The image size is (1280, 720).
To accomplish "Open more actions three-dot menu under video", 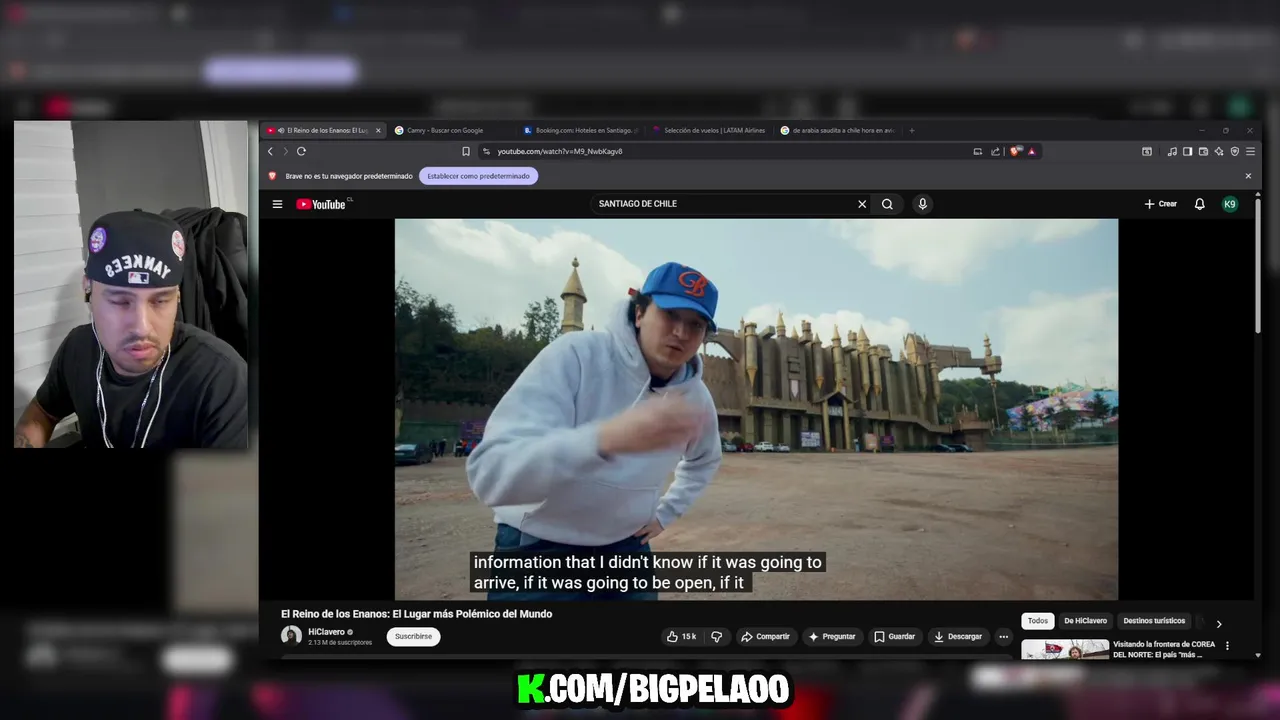I will [1003, 636].
